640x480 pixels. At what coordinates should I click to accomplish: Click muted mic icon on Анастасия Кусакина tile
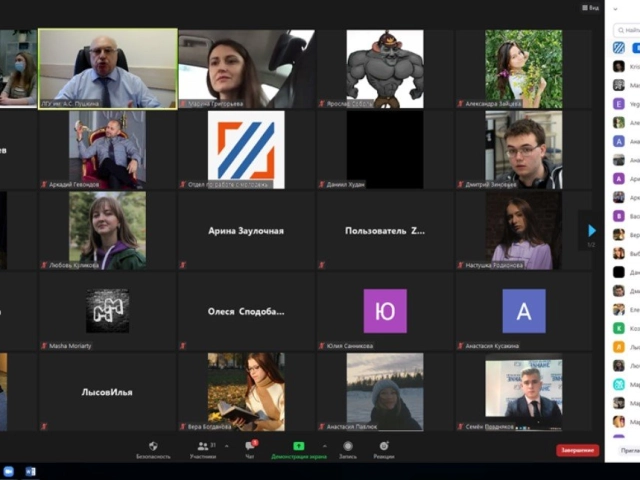[460, 346]
